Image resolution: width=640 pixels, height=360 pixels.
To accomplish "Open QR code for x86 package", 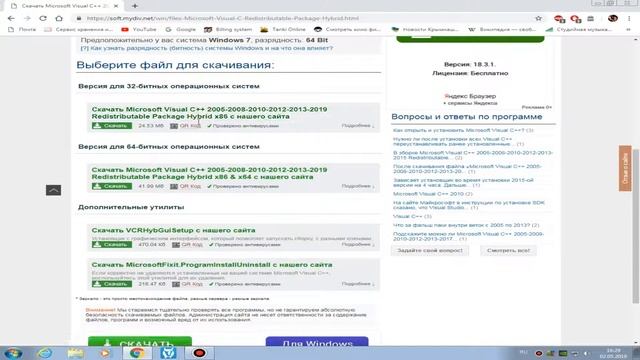I will click(x=185, y=126).
